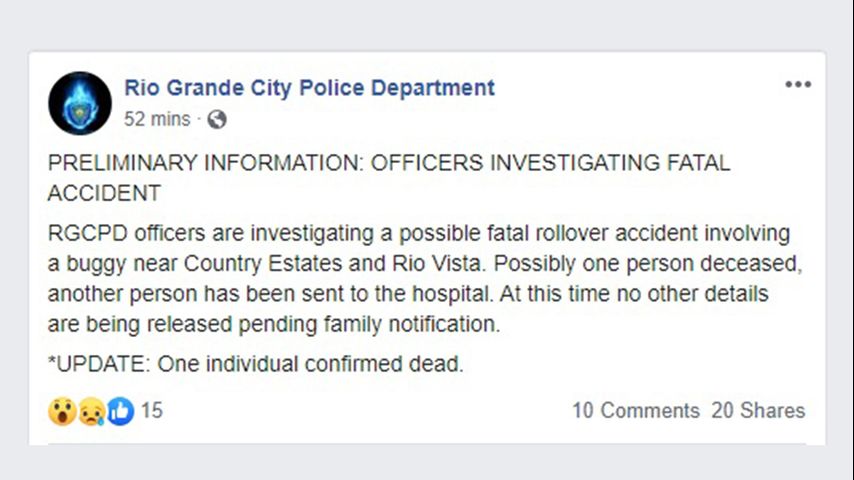Click the globe public privacy icon
The height and width of the screenshot is (480, 854).
point(217,120)
